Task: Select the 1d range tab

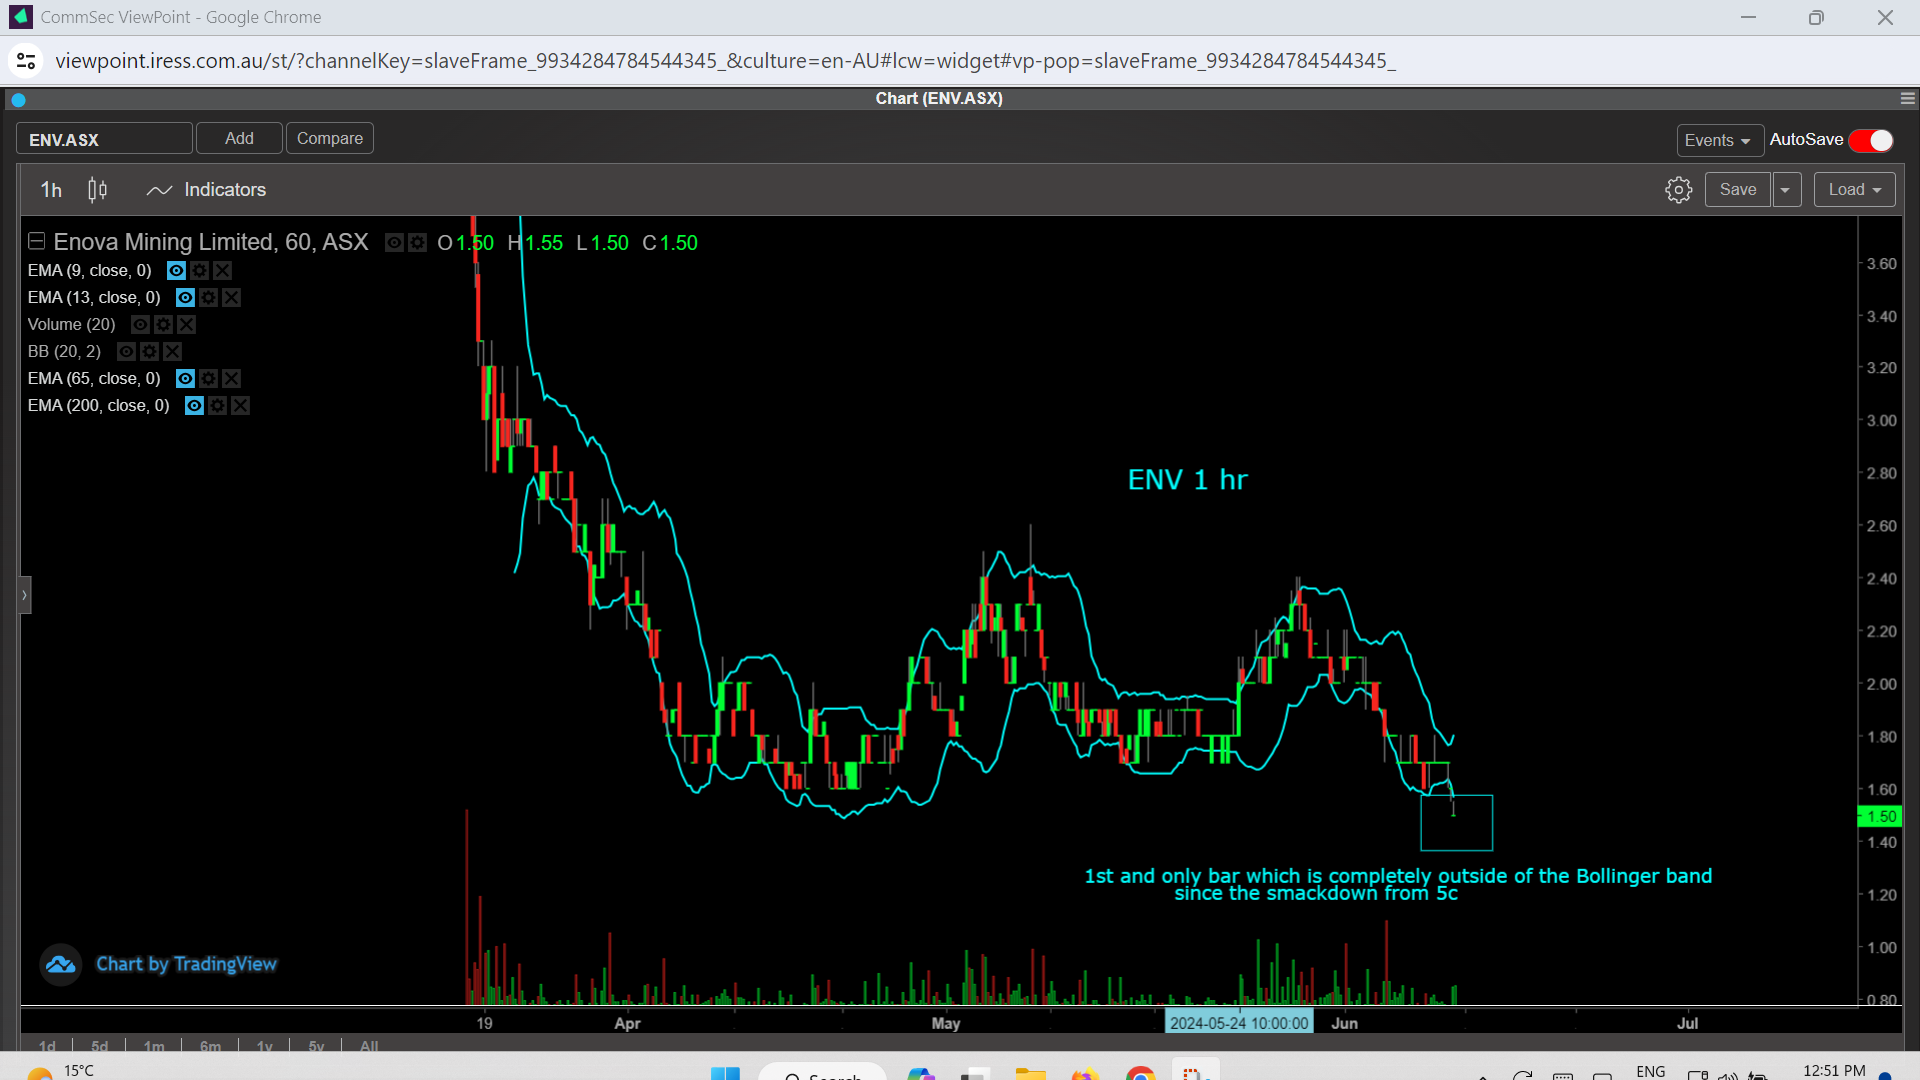Action: point(47,1046)
